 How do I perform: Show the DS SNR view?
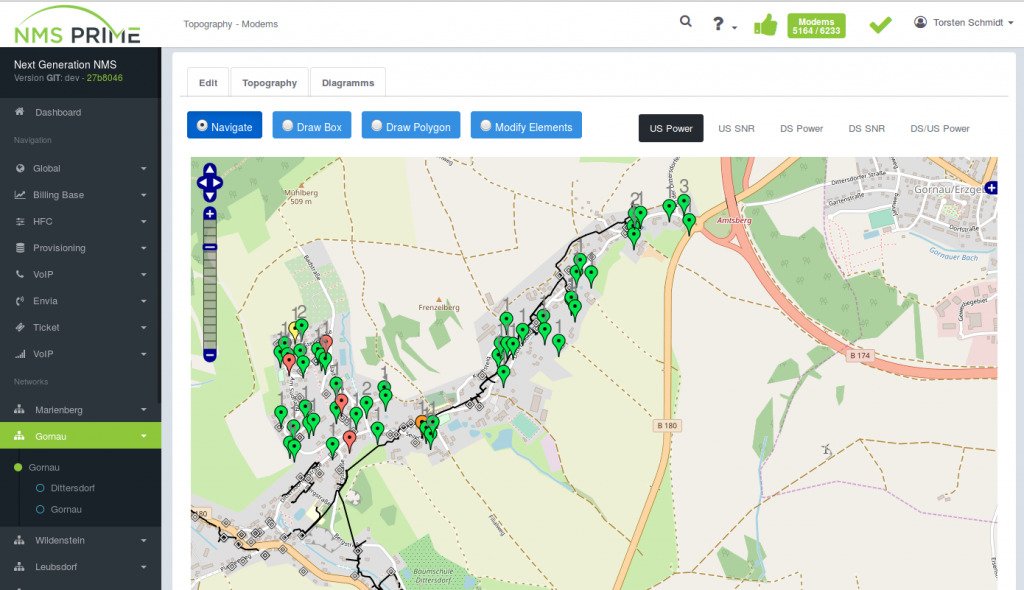coord(867,128)
